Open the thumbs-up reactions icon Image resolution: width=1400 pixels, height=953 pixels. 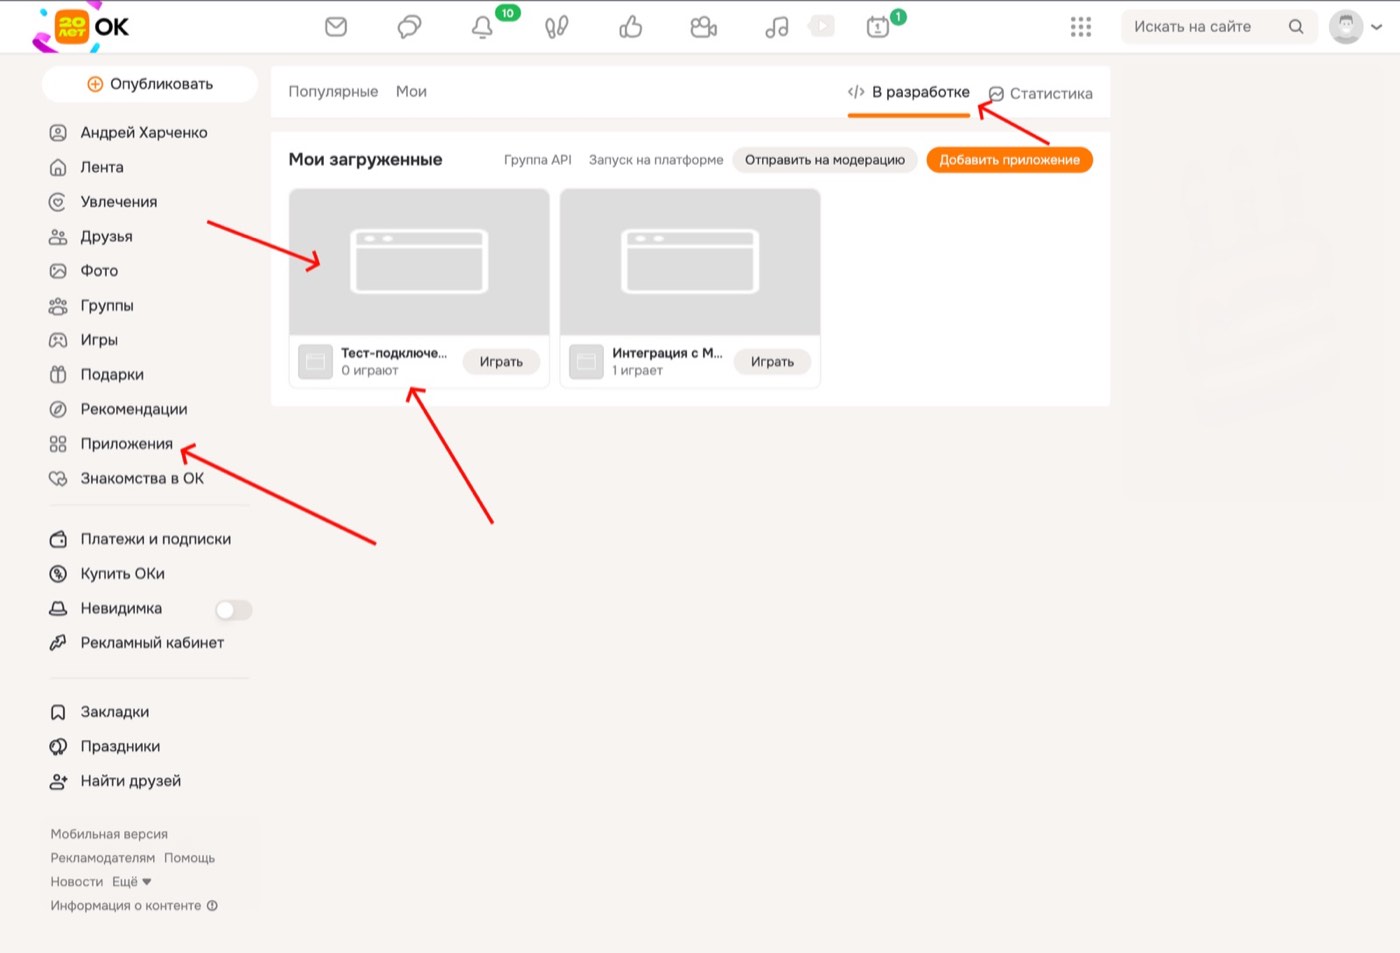[x=630, y=27]
